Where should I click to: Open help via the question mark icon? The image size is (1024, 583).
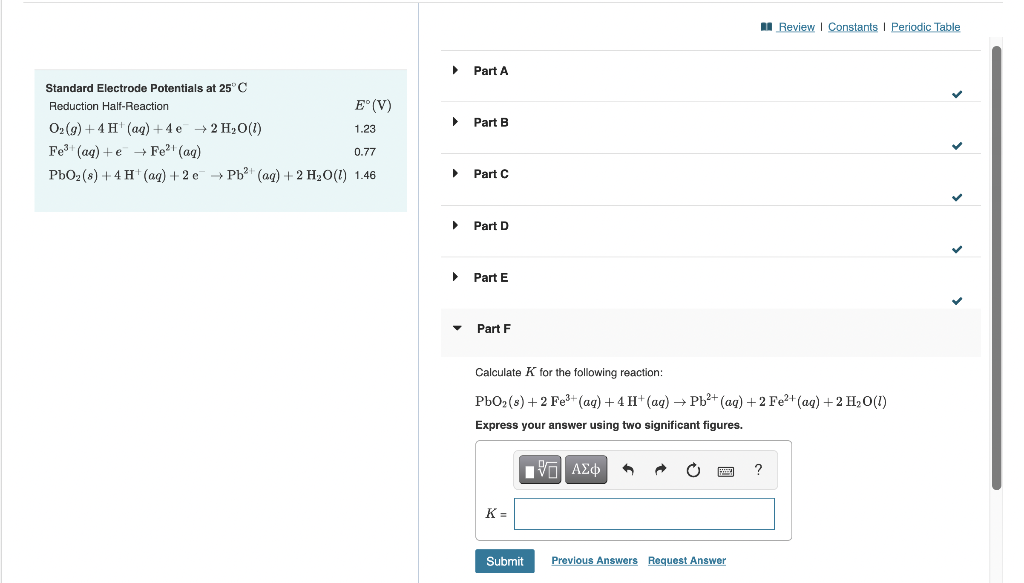tap(758, 469)
